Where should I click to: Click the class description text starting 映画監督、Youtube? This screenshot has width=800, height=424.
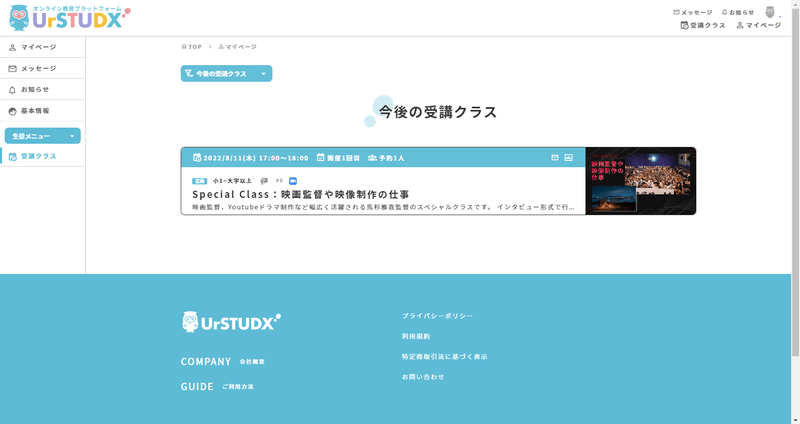point(383,207)
